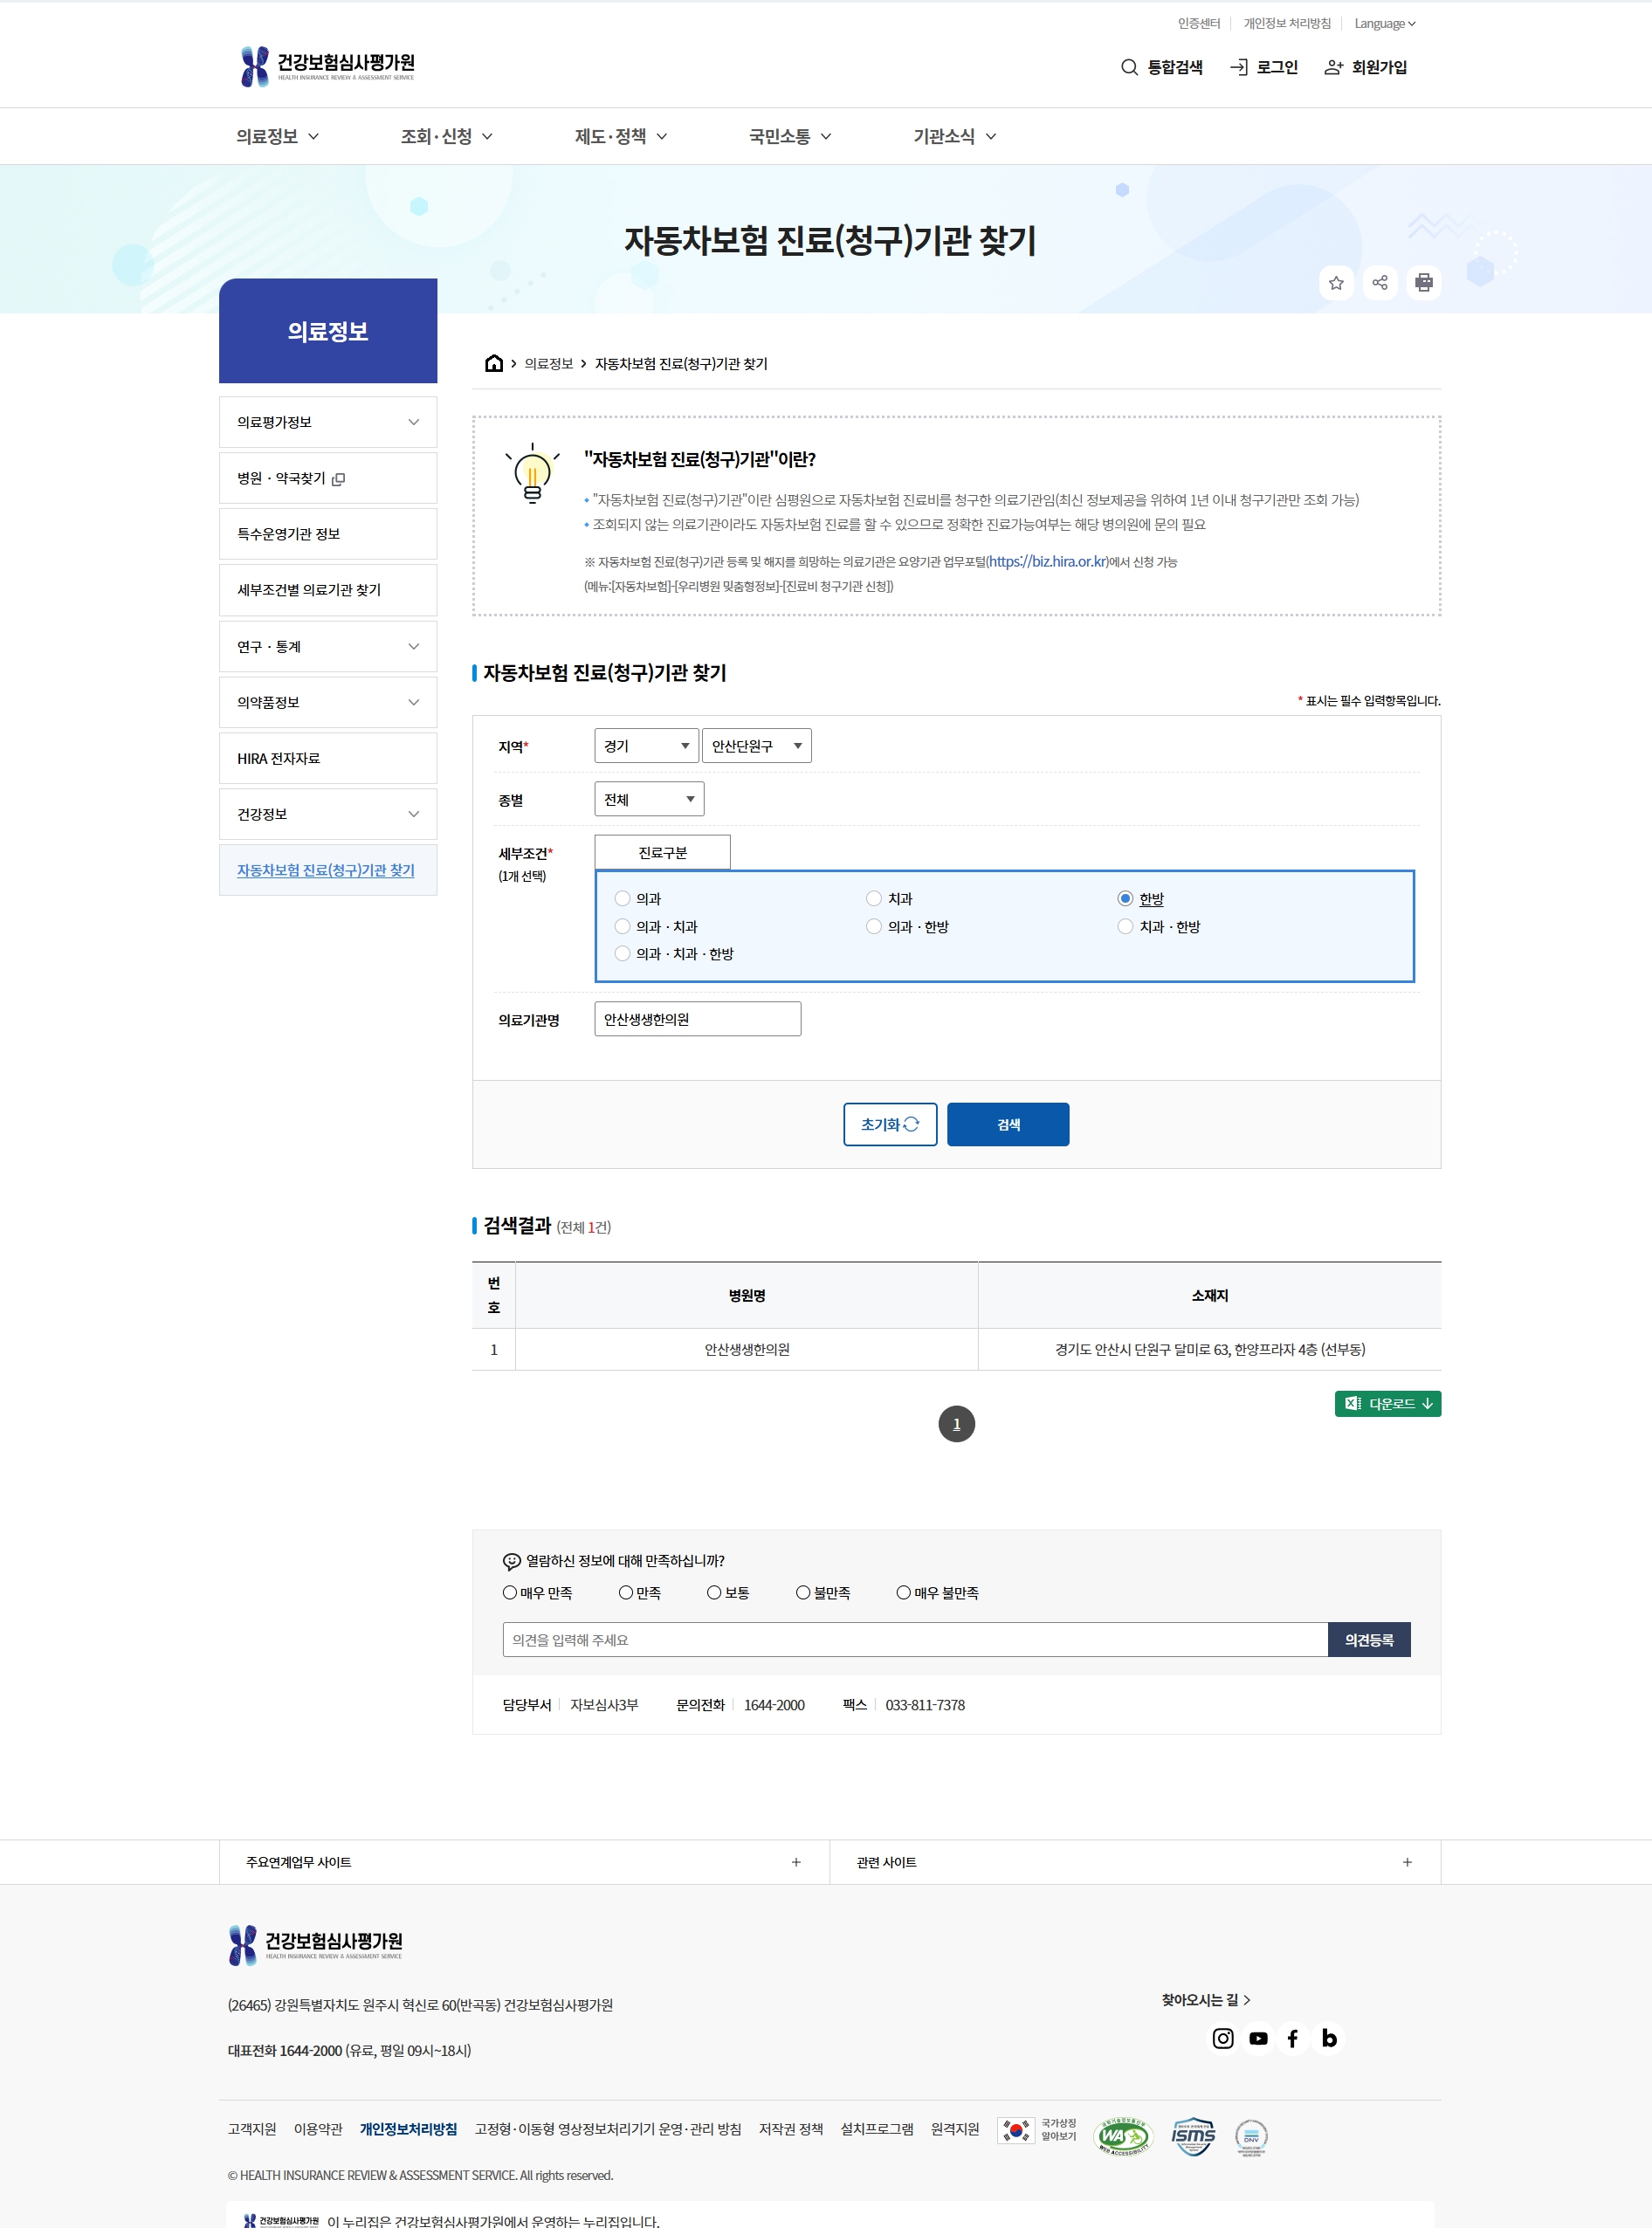Screen dimensions: 1652x2228
Task: Click the 초기화 reset button
Action: click(x=890, y=1124)
